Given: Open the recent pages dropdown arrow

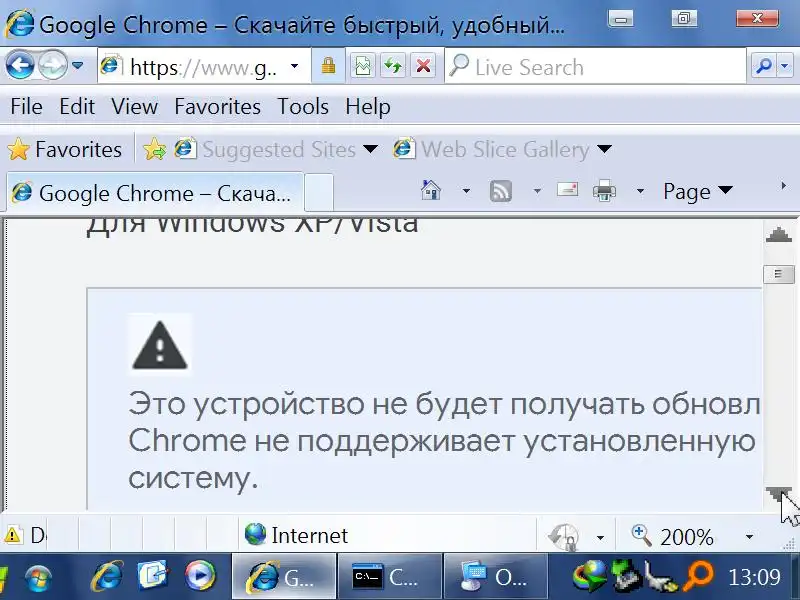Looking at the screenshot, I should point(78,65).
